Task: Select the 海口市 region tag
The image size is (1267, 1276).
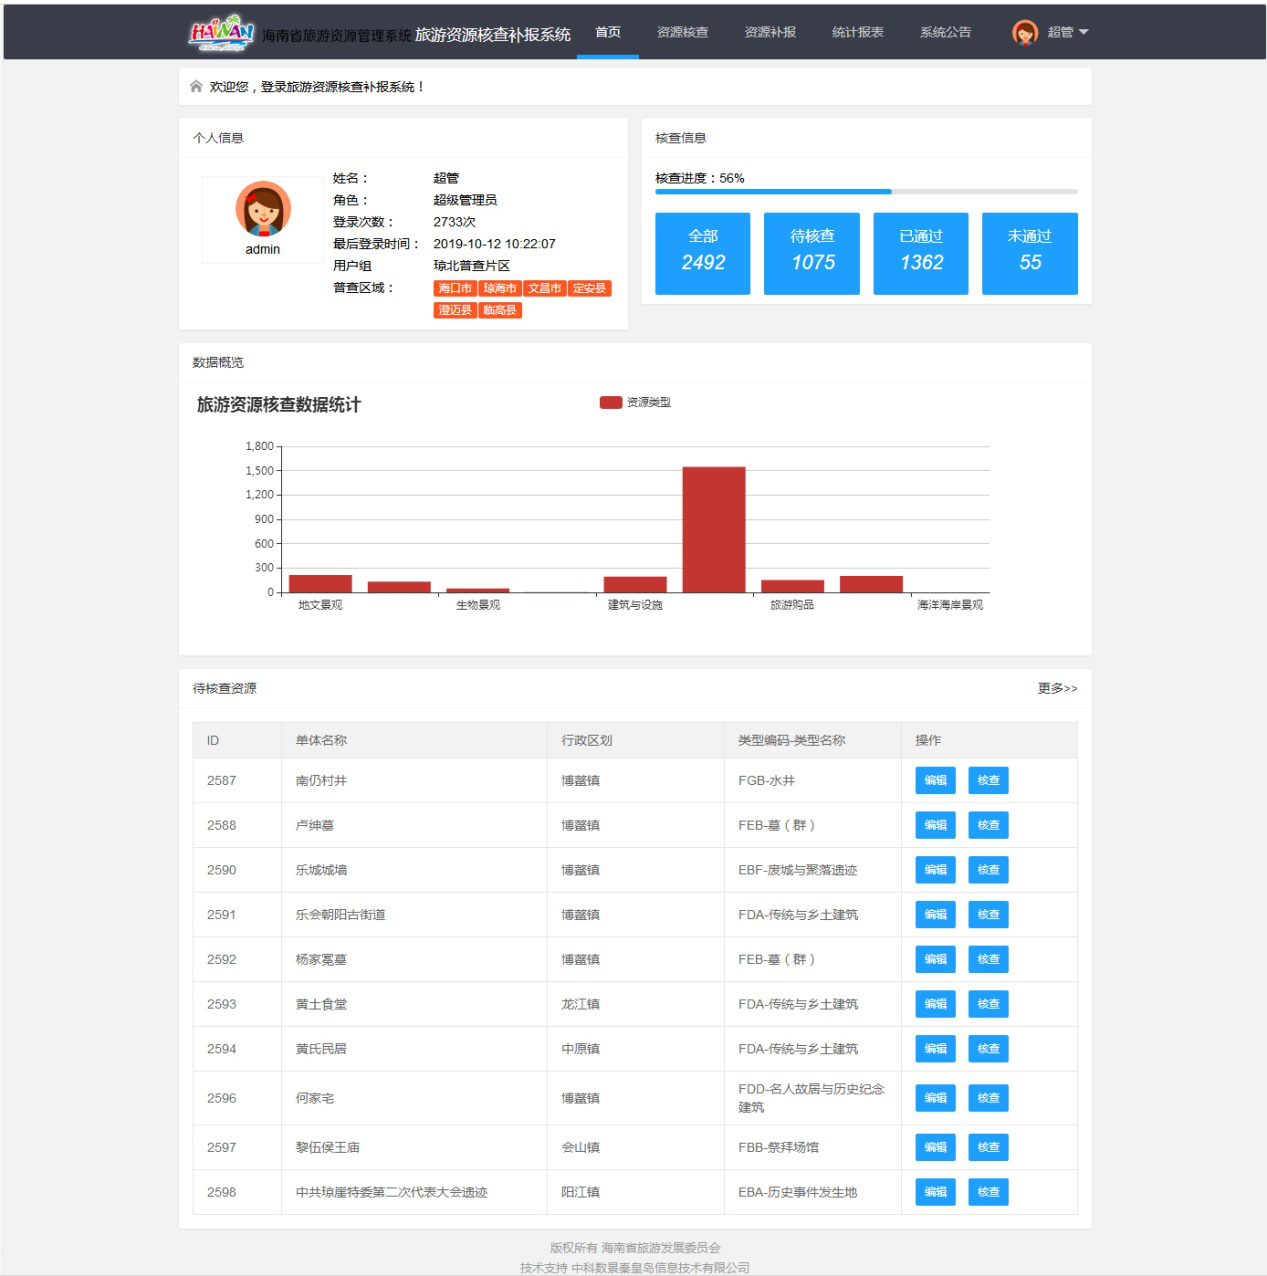Action: pyautogui.click(x=455, y=288)
